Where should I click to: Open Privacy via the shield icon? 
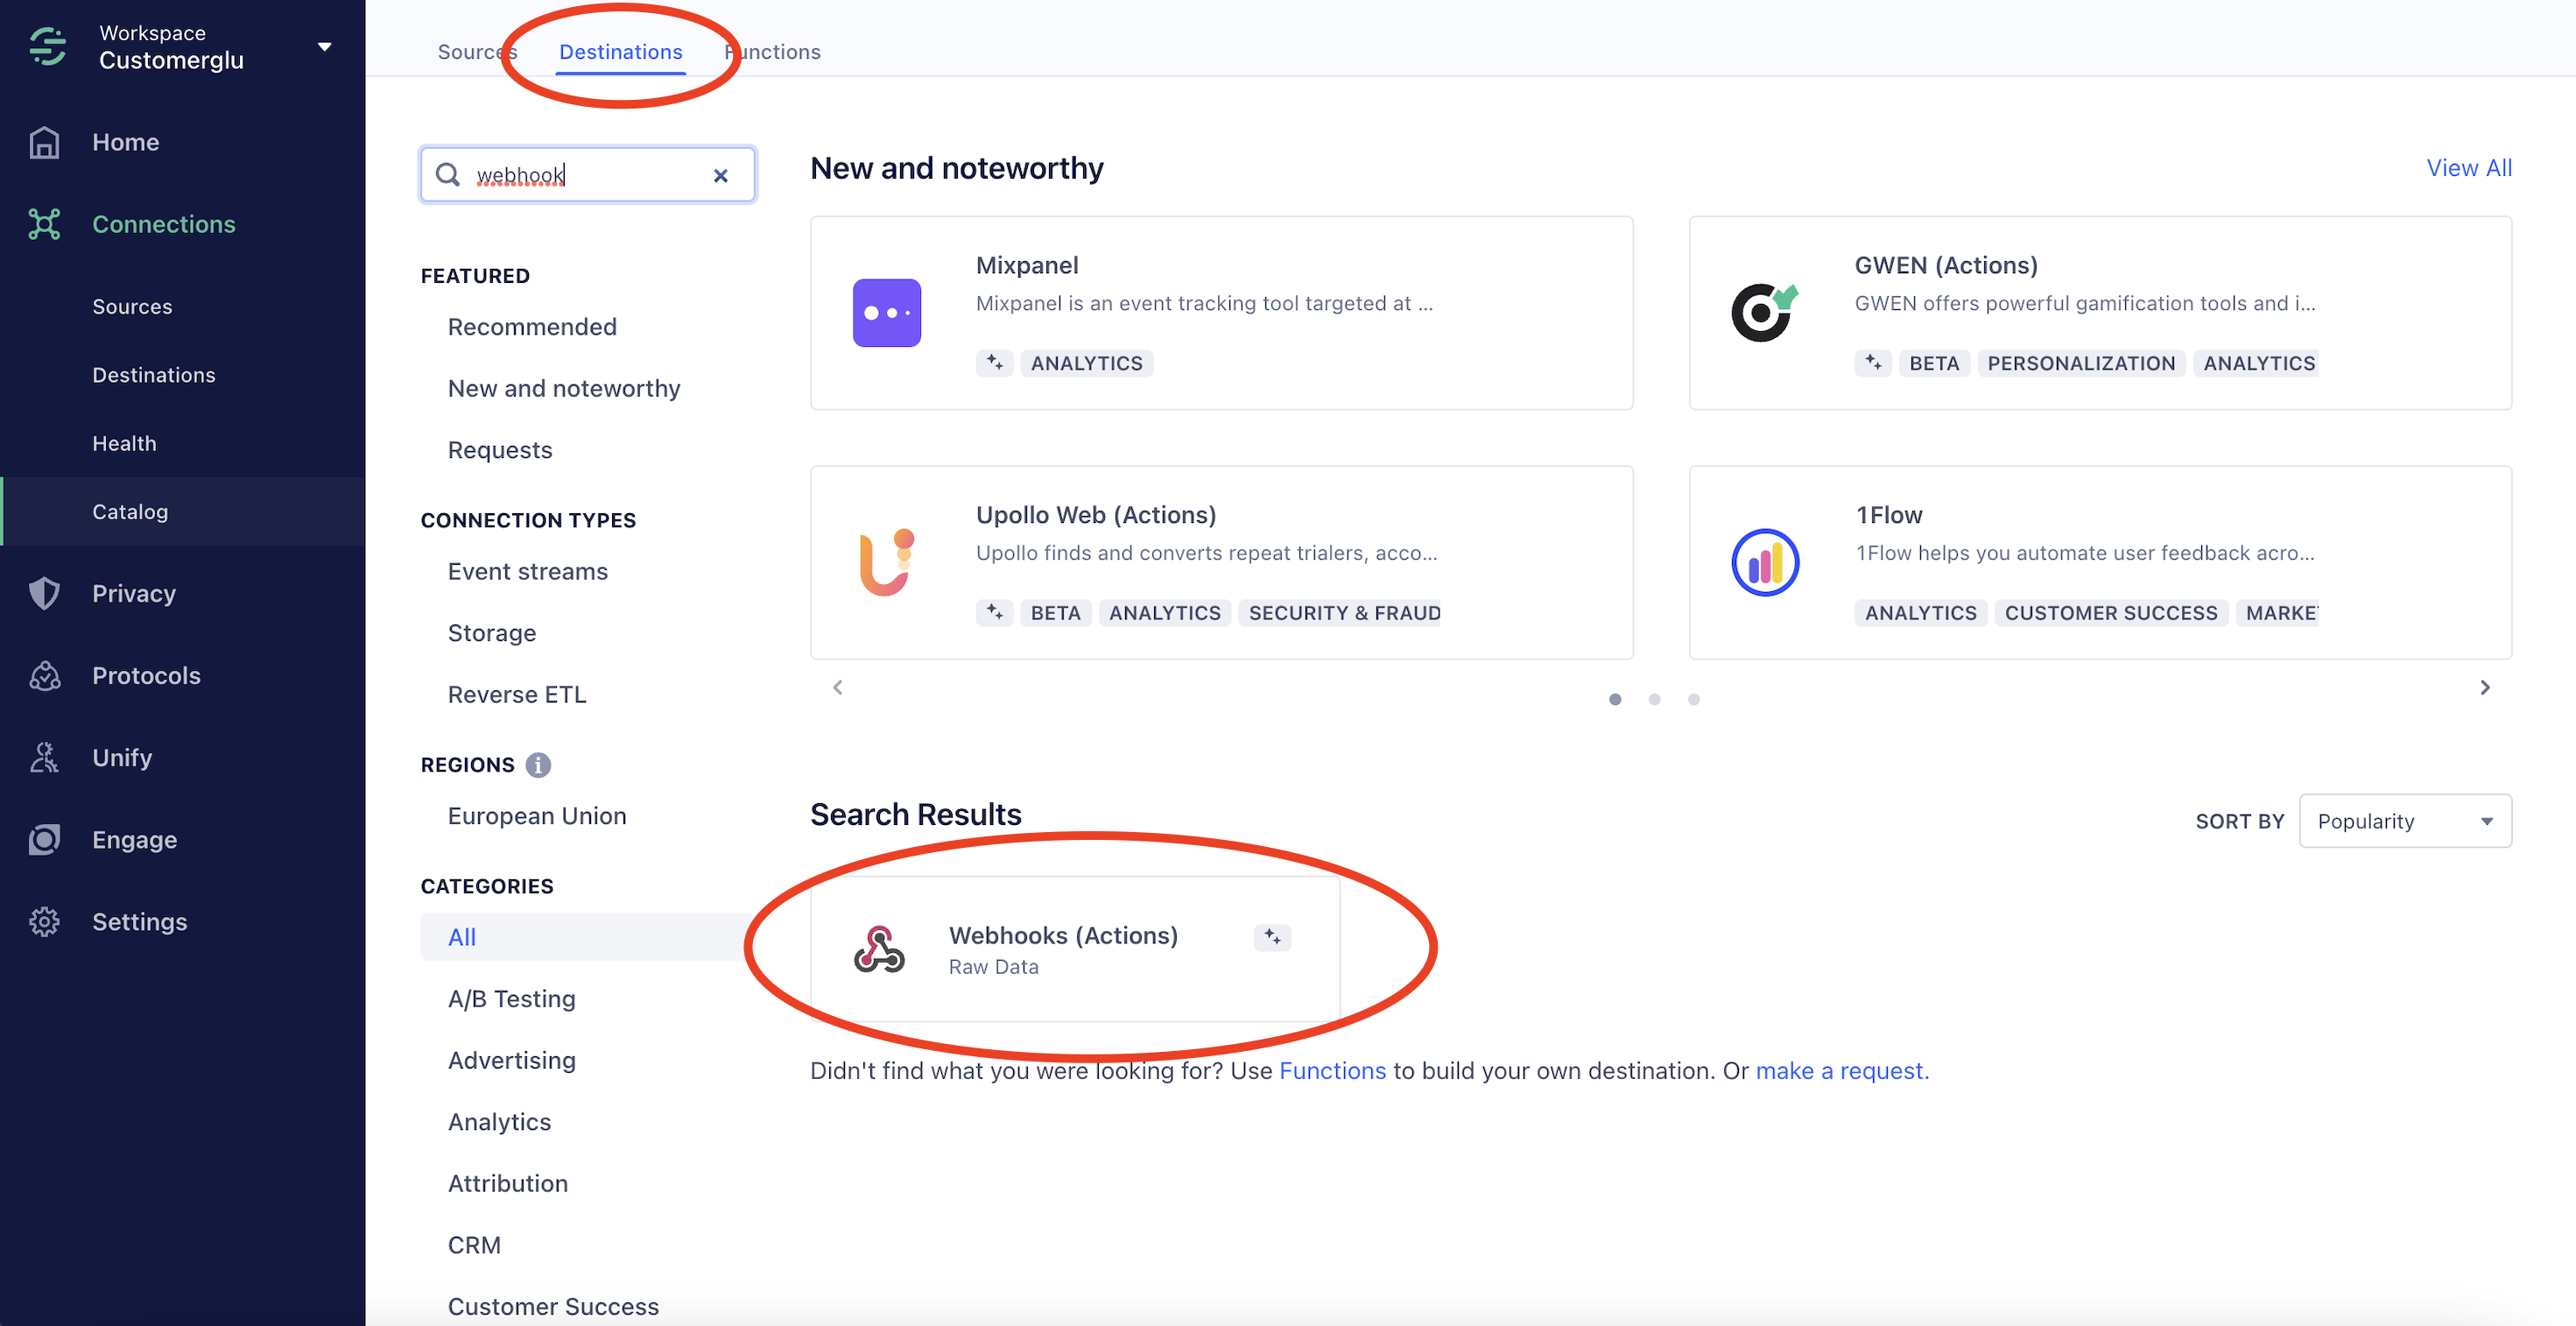tap(44, 593)
